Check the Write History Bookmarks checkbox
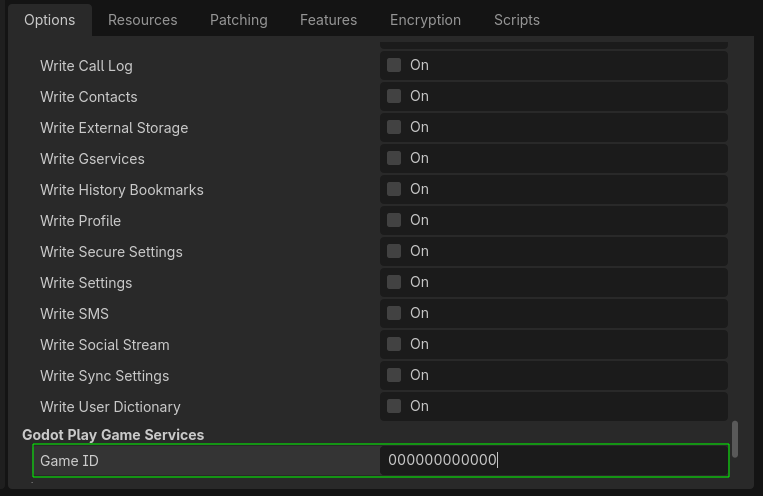 (x=394, y=189)
